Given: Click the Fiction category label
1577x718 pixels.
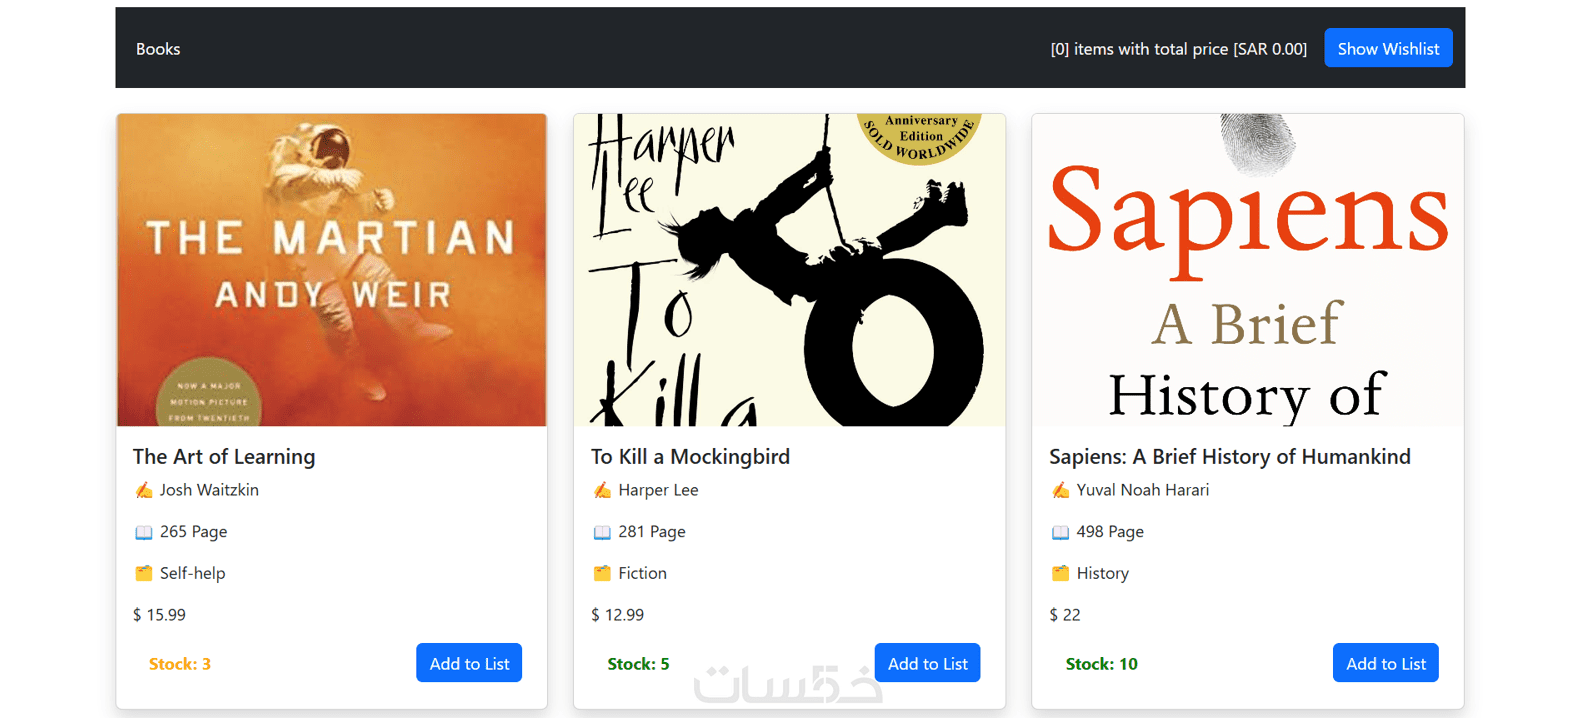Looking at the screenshot, I should click(642, 573).
